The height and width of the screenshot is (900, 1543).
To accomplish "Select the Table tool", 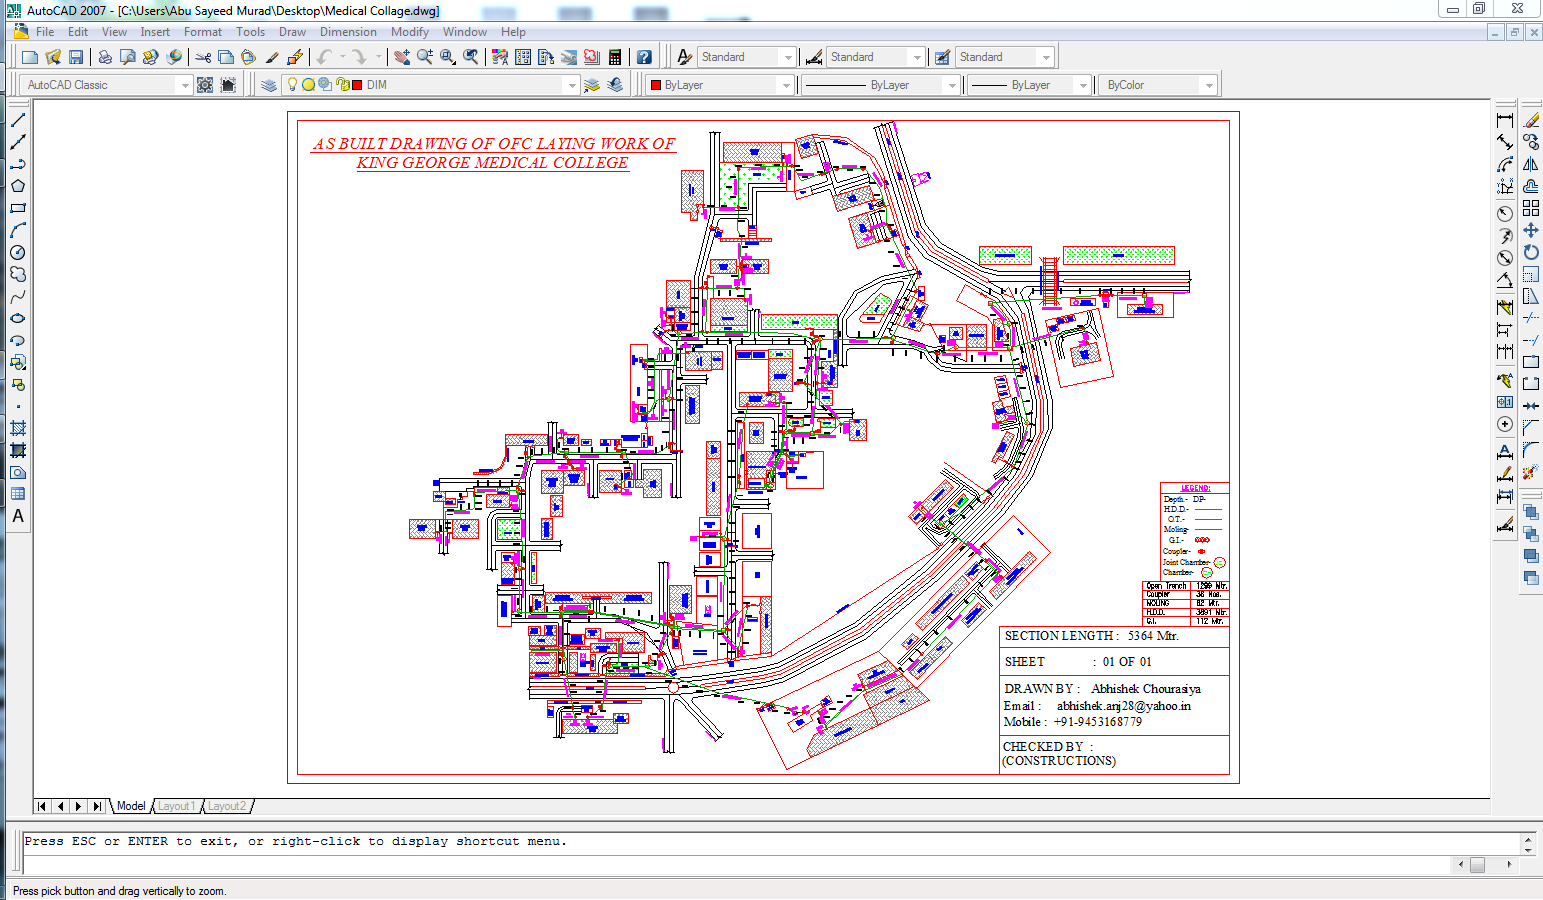I will coord(18,494).
